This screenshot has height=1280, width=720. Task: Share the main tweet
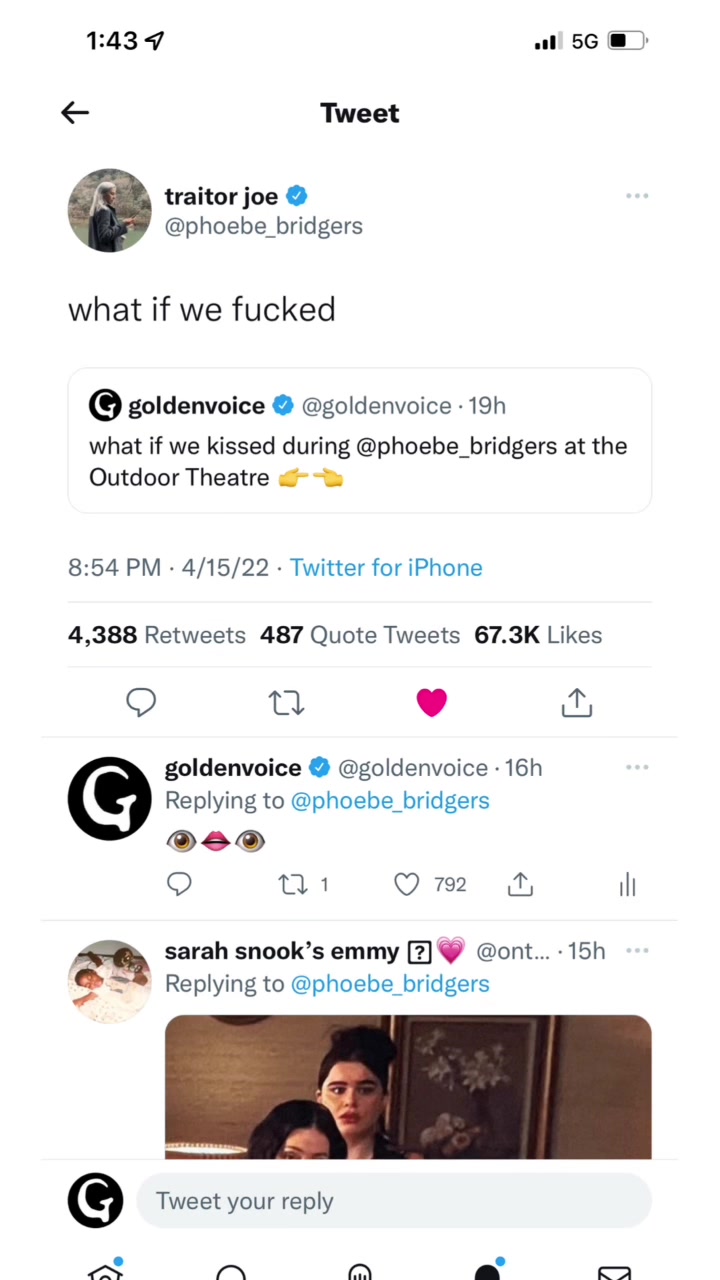coord(577,703)
